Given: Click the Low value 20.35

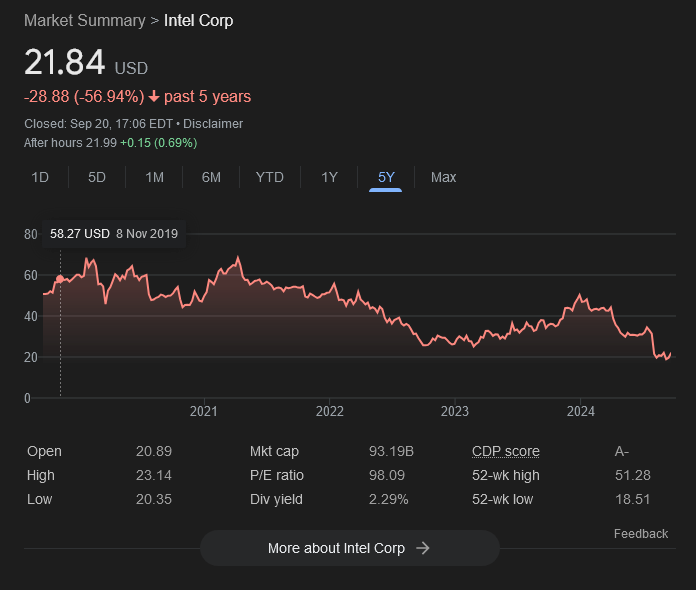Looking at the screenshot, I should tap(154, 499).
